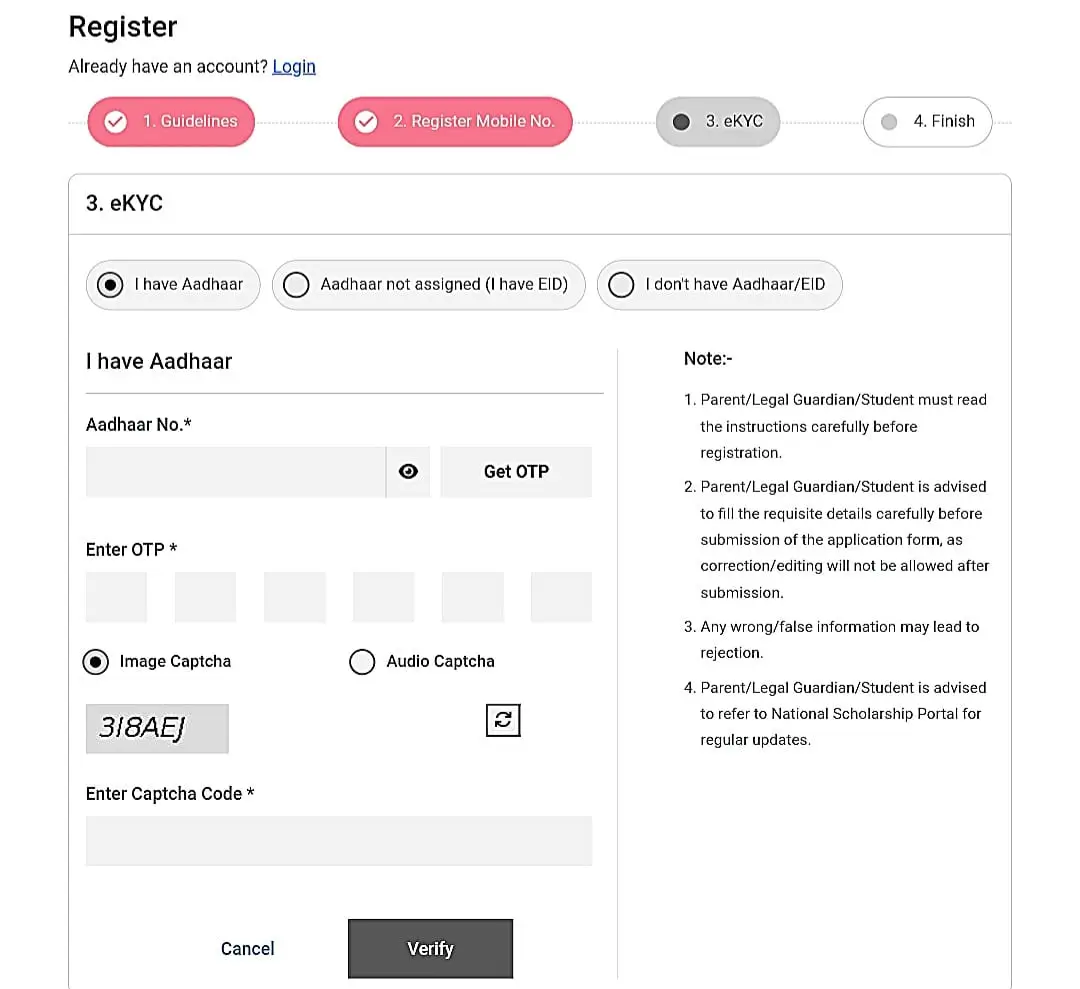Focus the Aadhaar No. input field

coord(235,472)
